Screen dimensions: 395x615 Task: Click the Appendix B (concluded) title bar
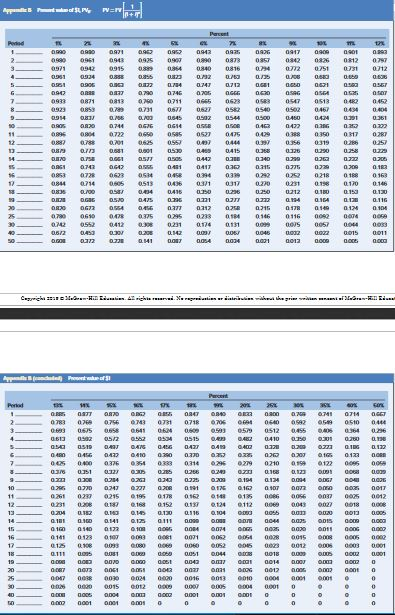point(197,378)
